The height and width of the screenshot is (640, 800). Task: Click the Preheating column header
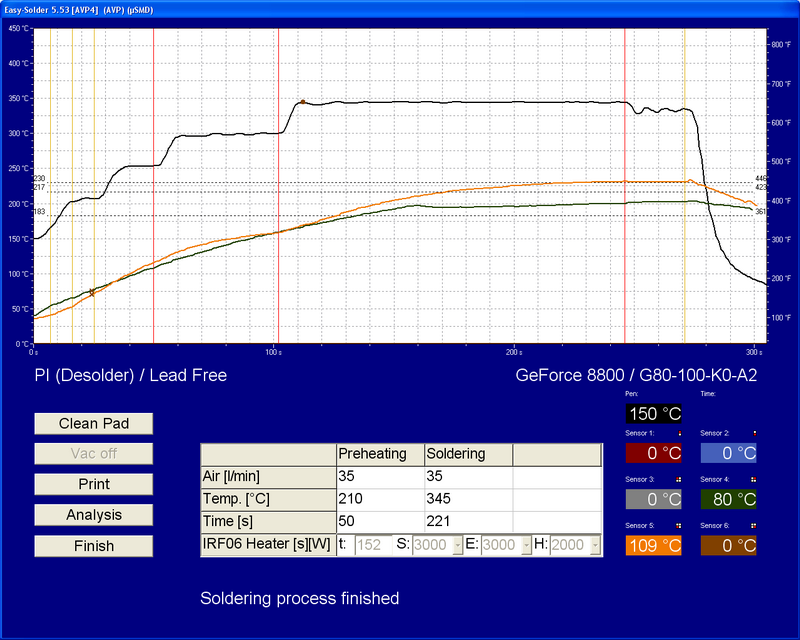tap(380, 454)
